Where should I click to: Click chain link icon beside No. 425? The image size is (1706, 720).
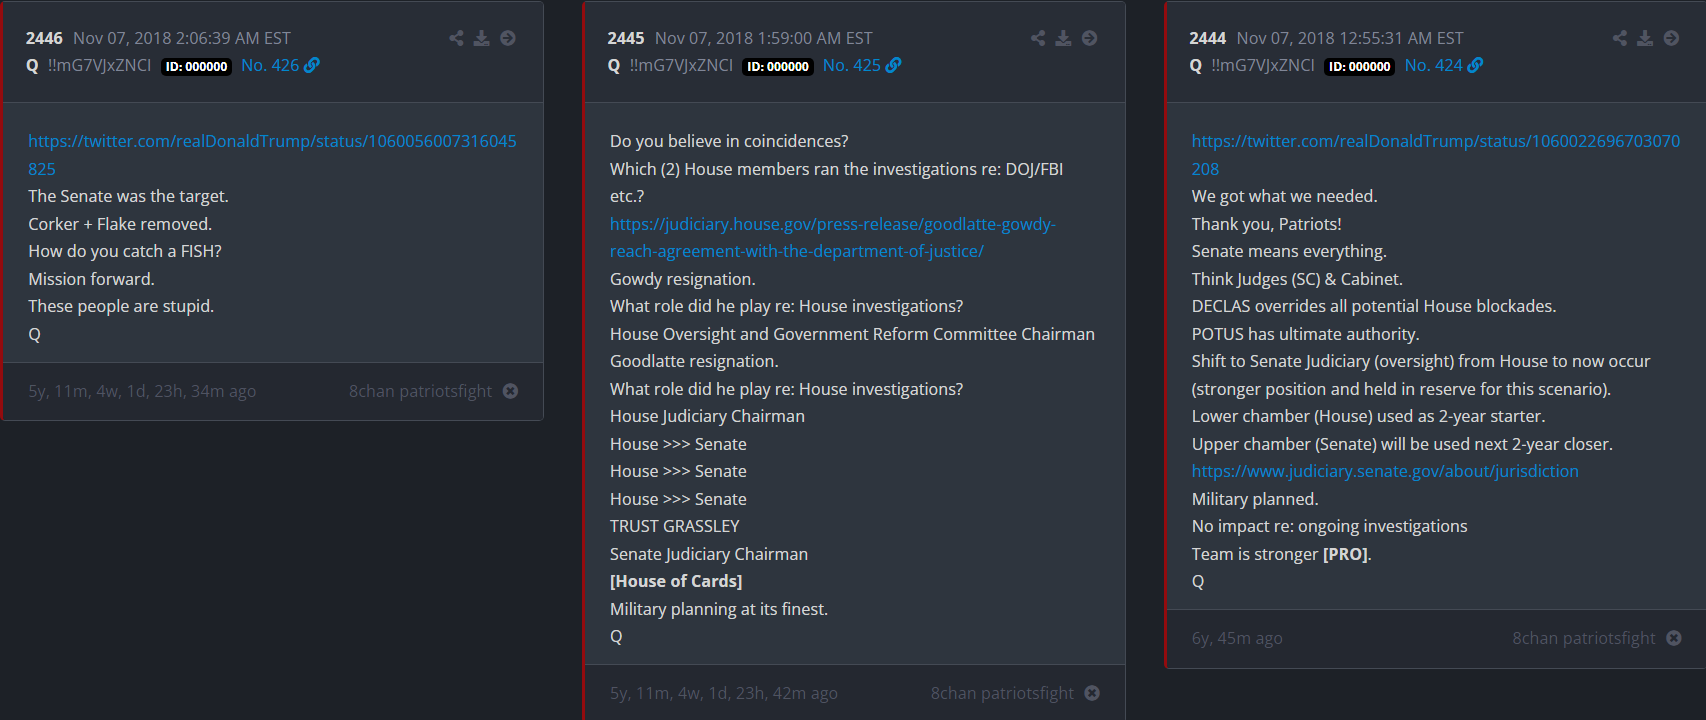894,65
